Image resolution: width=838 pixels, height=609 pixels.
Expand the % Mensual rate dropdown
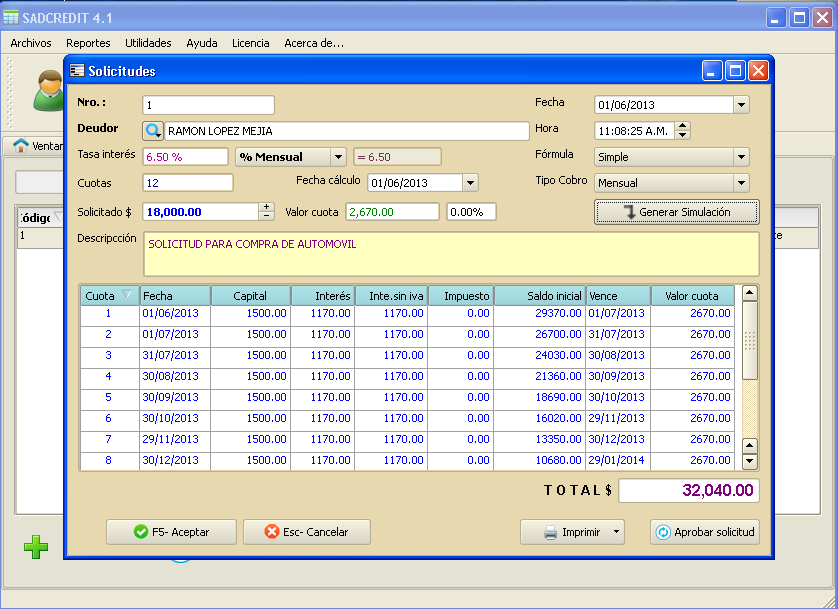pos(338,157)
